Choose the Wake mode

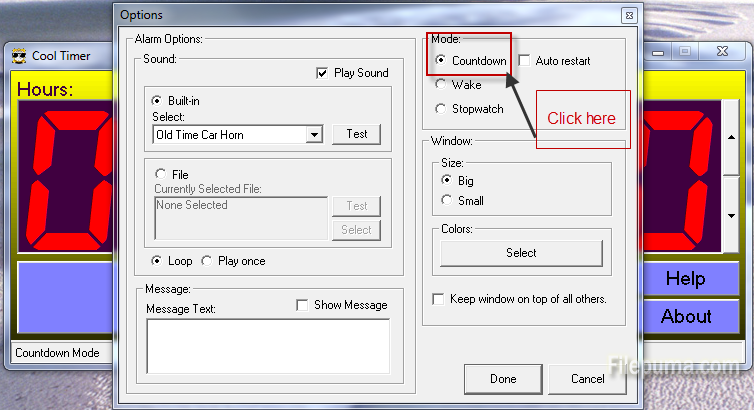pyautogui.click(x=441, y=85)
